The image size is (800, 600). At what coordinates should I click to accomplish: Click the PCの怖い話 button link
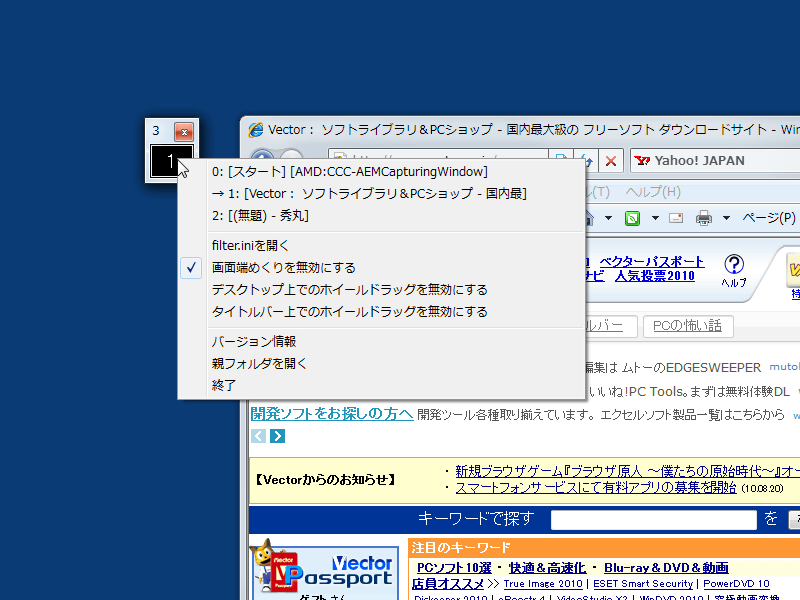[688, 326]
